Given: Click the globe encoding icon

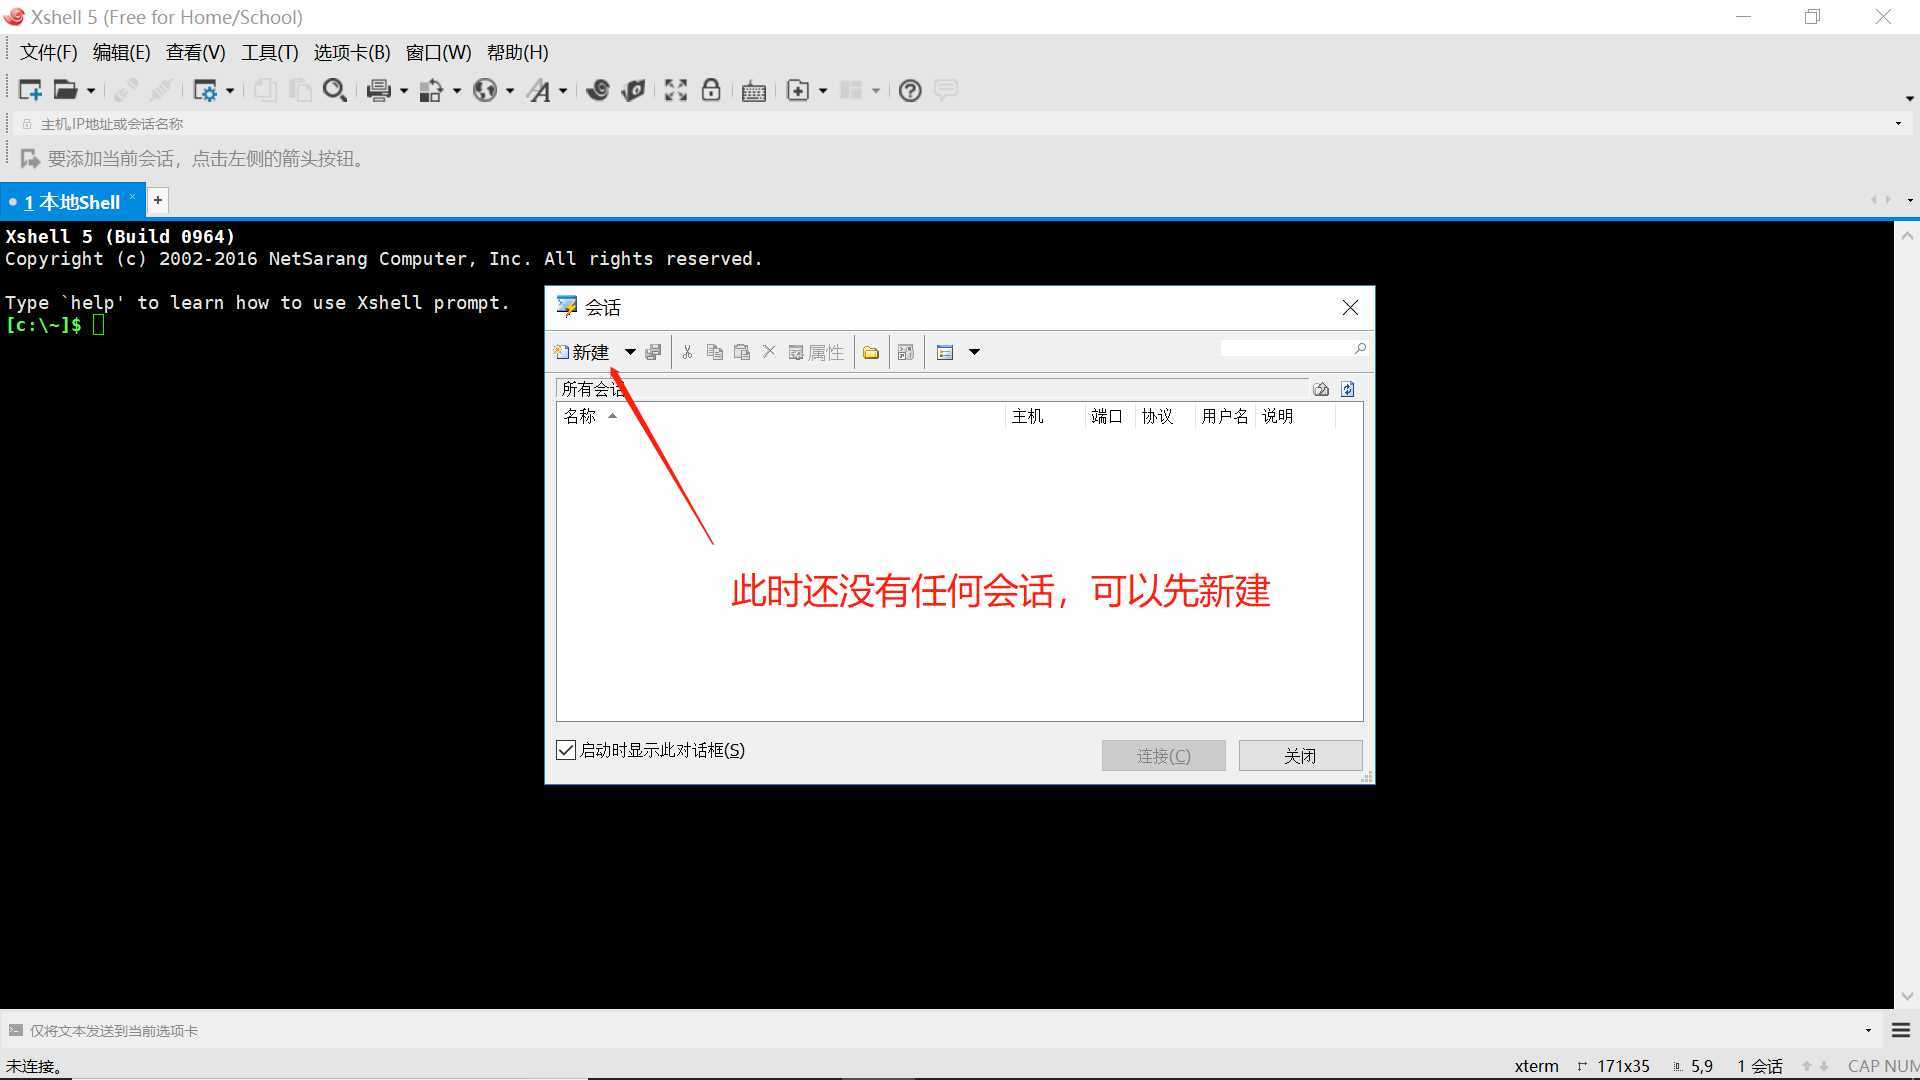Looking at the screenshot, I should tap(485, 91).
